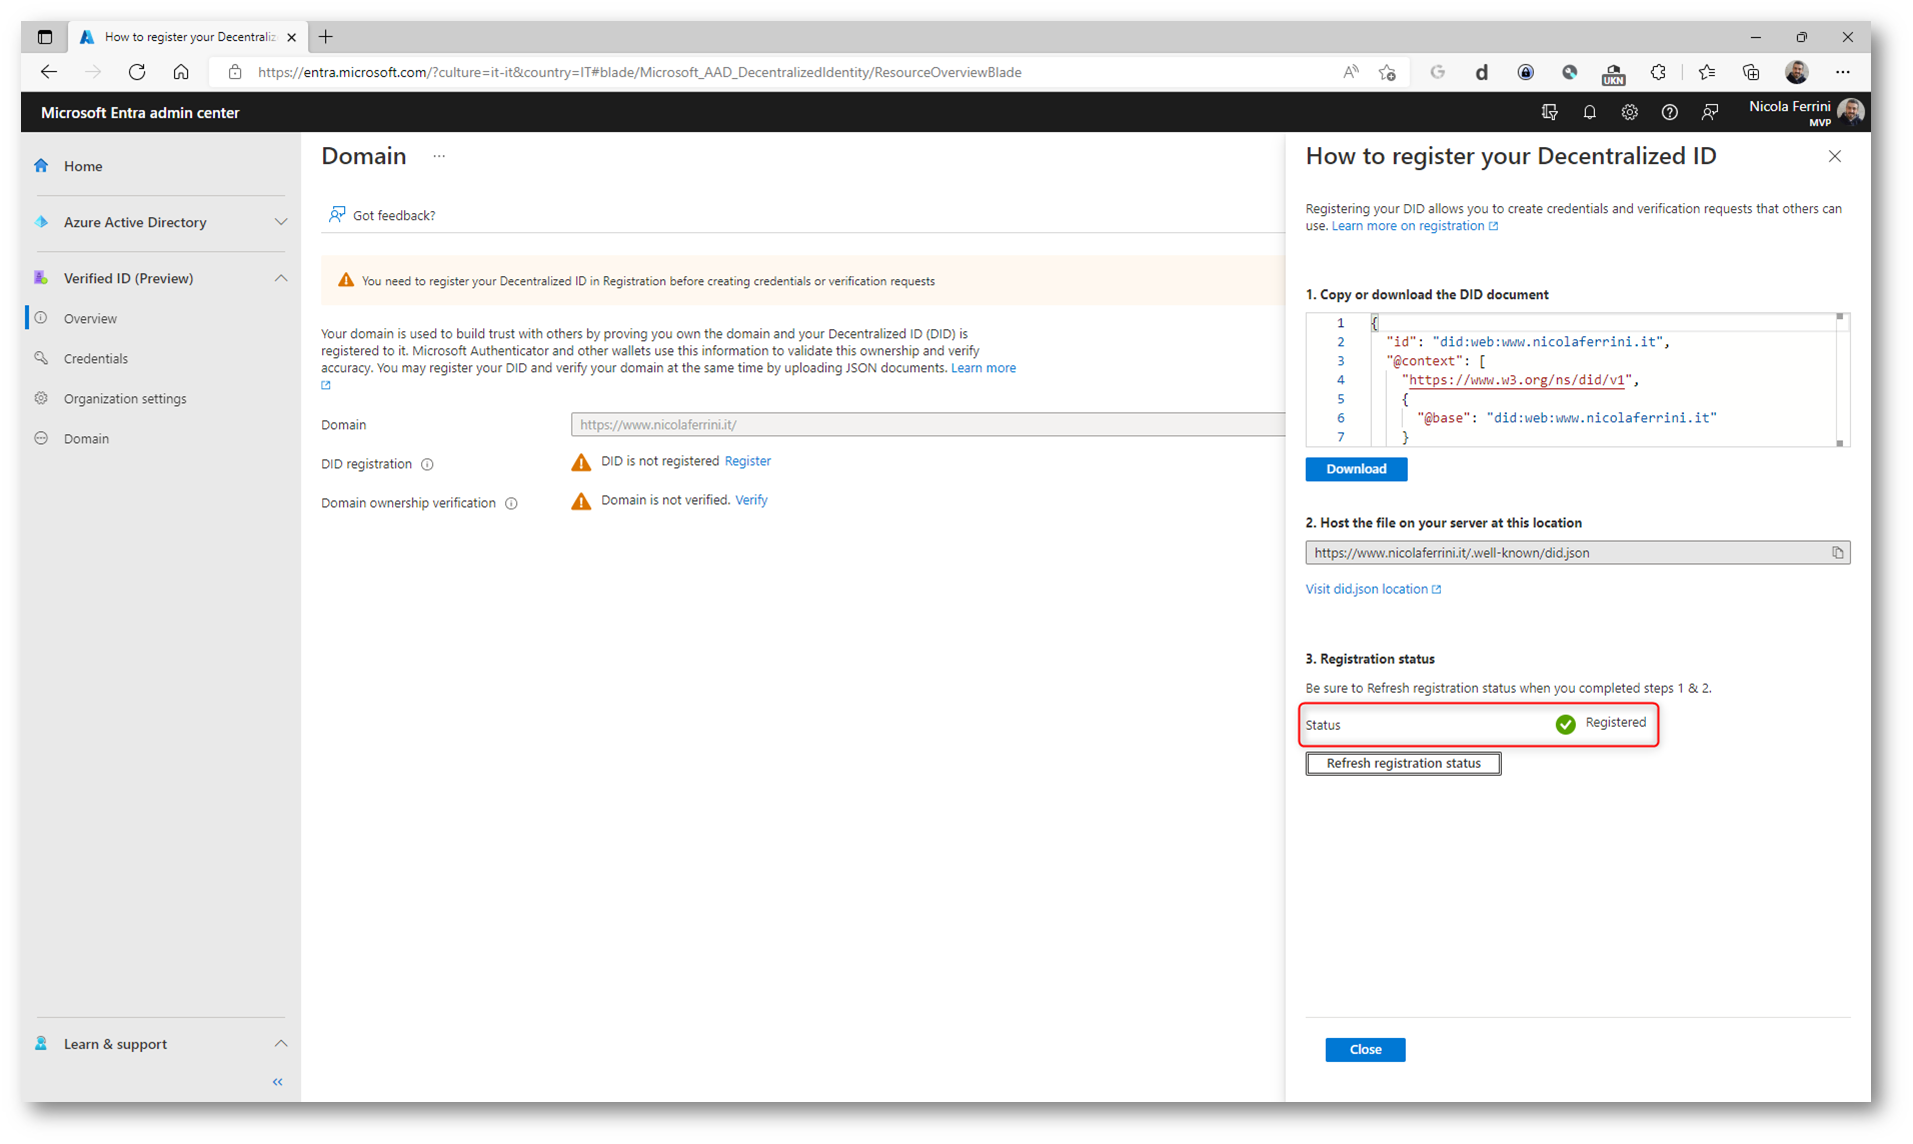Image resolution: width=1913 pixels, height=1144 pixels.
Task: Click the Learn more link in the domain description
Action: [x=983, y=368]
